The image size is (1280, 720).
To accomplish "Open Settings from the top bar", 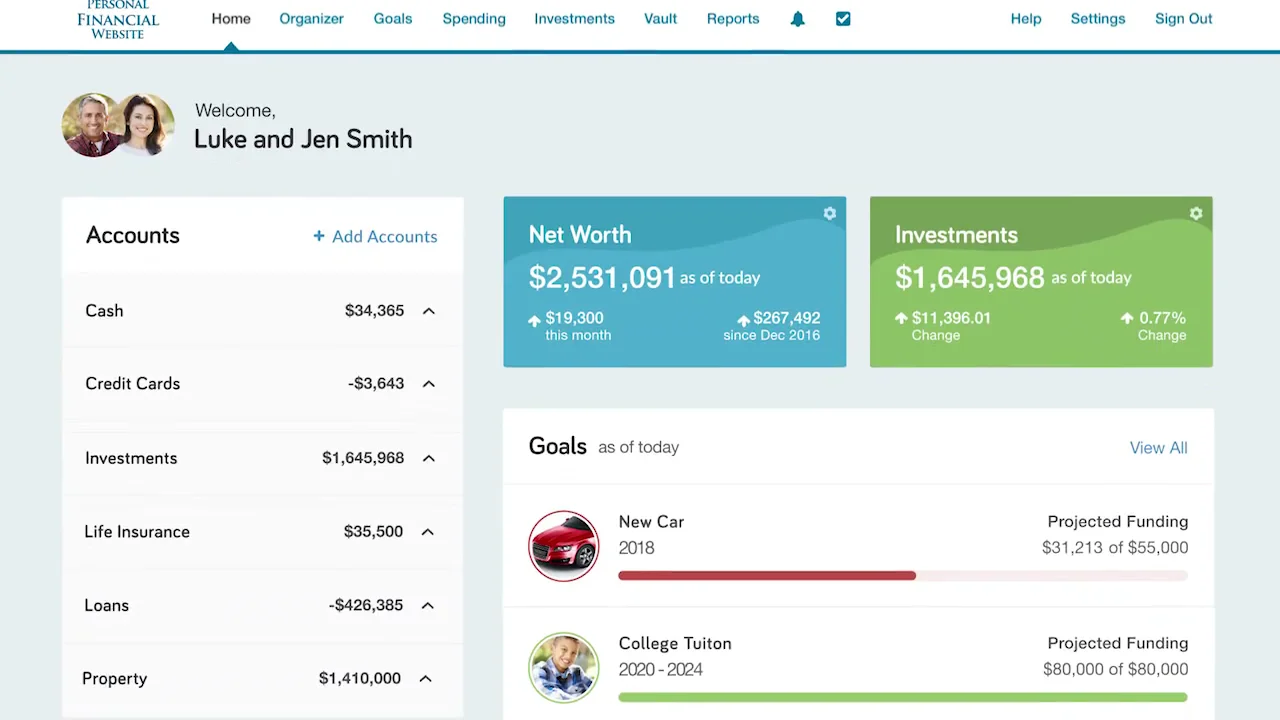I will pos(1098,19).
